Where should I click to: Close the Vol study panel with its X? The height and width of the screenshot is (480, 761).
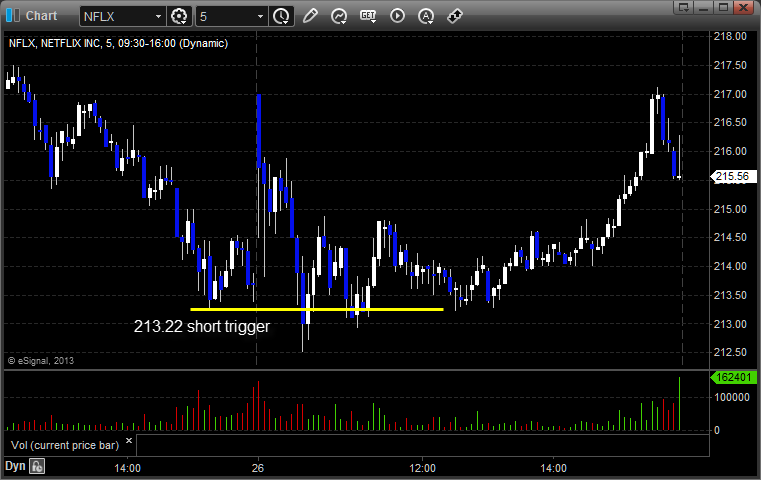(x=129, y=440)
